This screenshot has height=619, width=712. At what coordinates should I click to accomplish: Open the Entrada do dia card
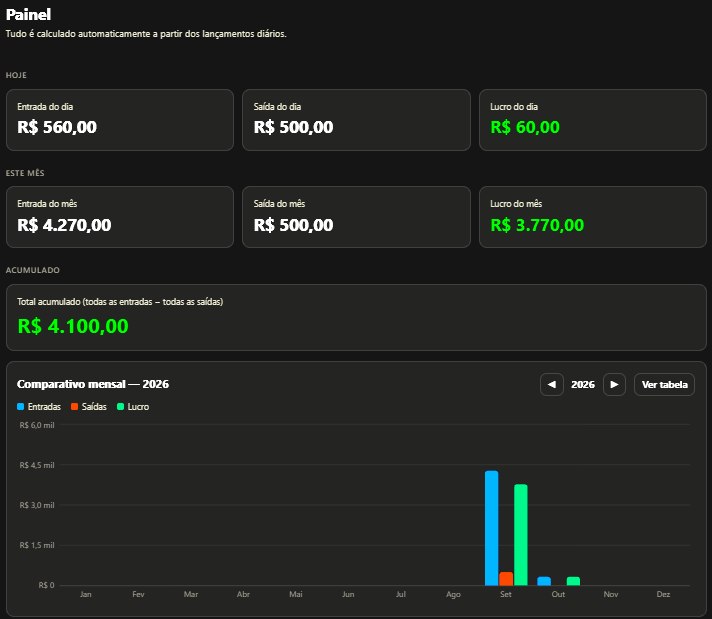click(x=120, y=120)
